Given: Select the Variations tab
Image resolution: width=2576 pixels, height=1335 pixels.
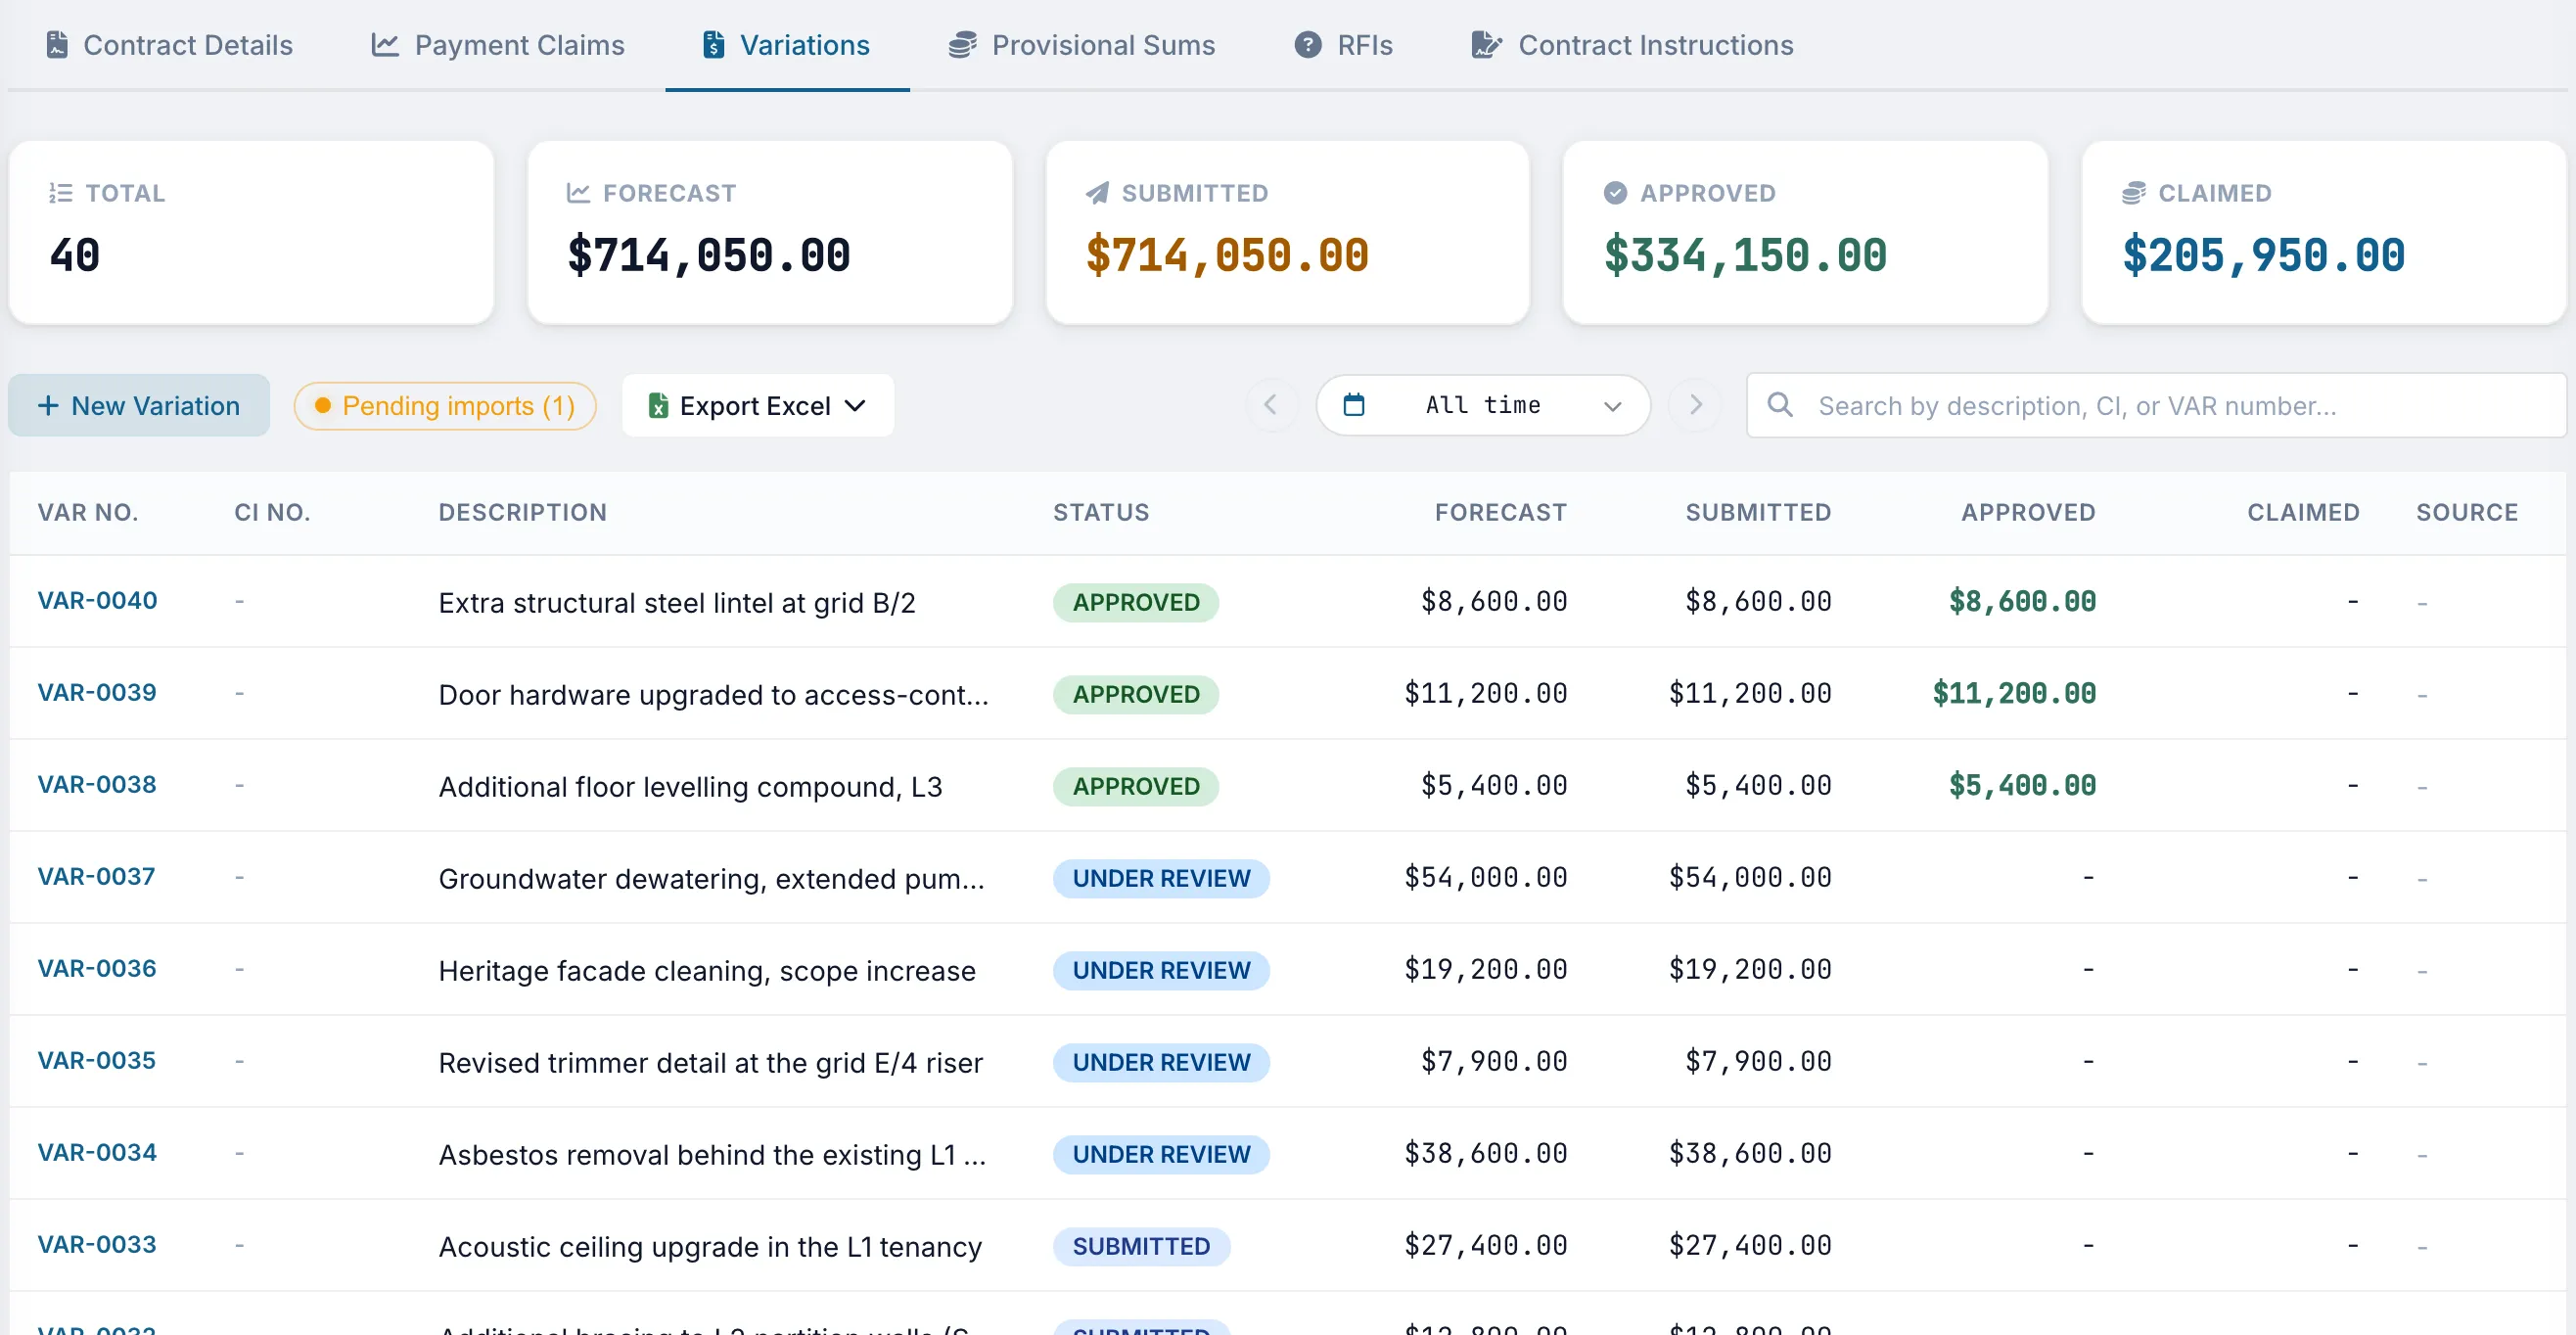Looking at the screenshot, I should pos(786,45).
